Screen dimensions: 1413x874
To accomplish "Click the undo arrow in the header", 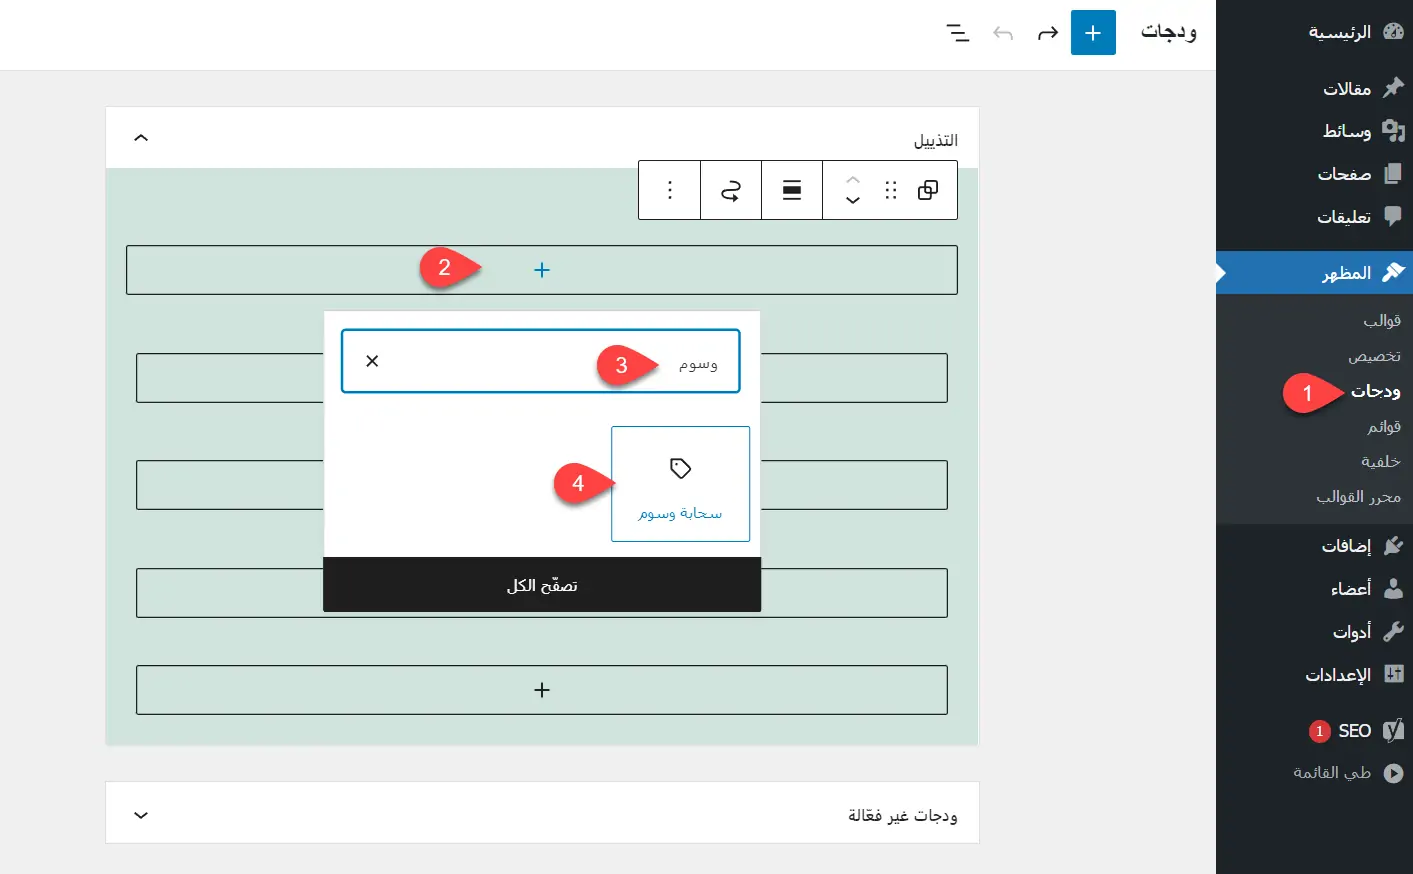I will (x=1003, y=34).
